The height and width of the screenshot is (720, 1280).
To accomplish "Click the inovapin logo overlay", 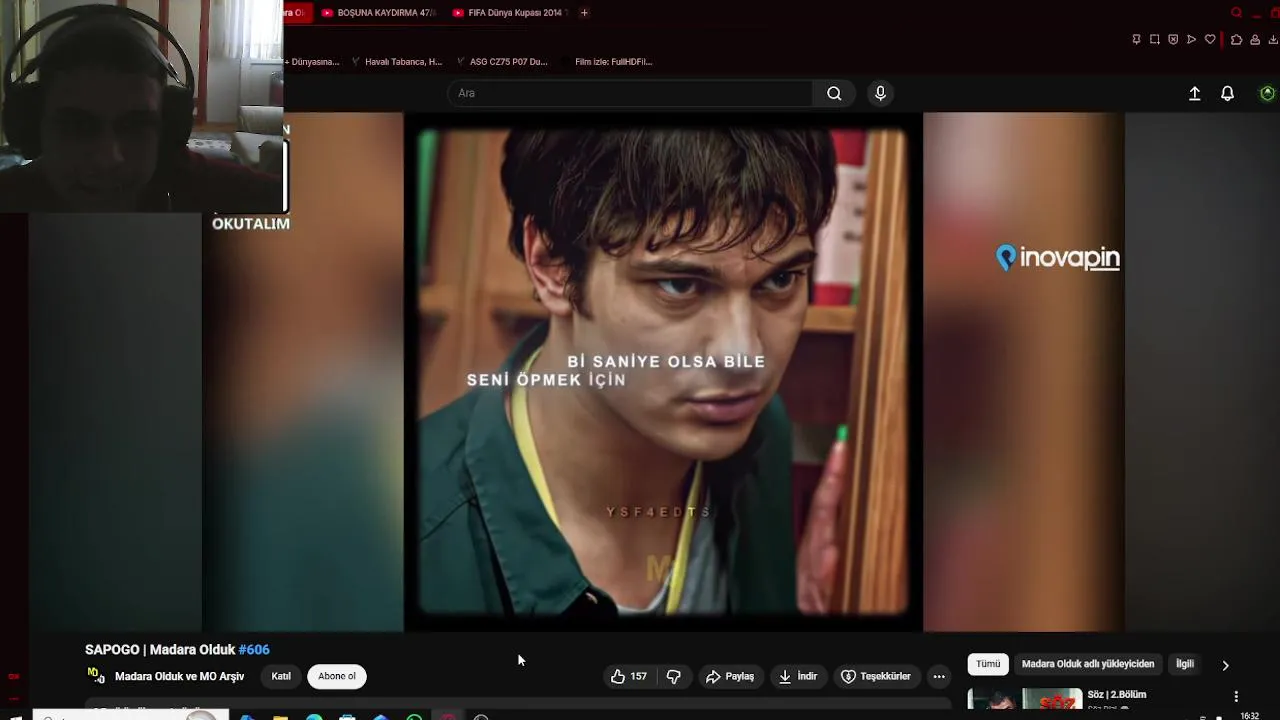I will click(x=1058, y=258).
